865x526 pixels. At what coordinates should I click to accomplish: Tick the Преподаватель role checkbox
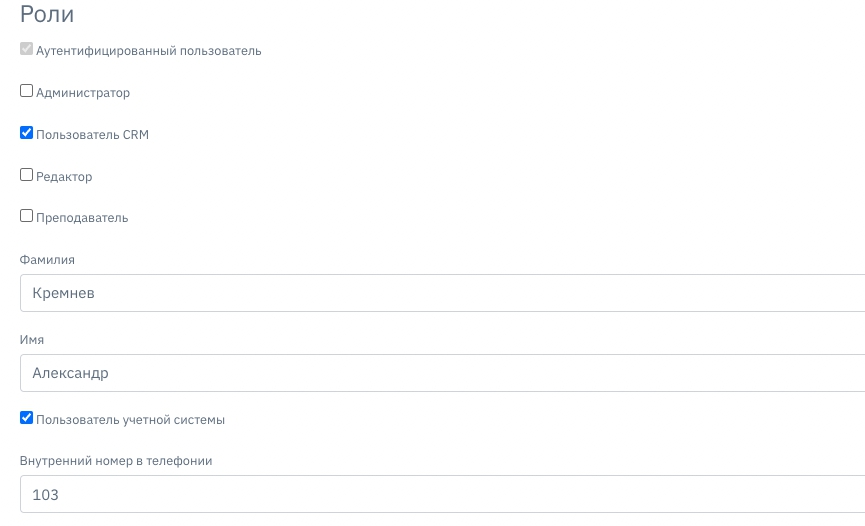click(x=26, y=216)
